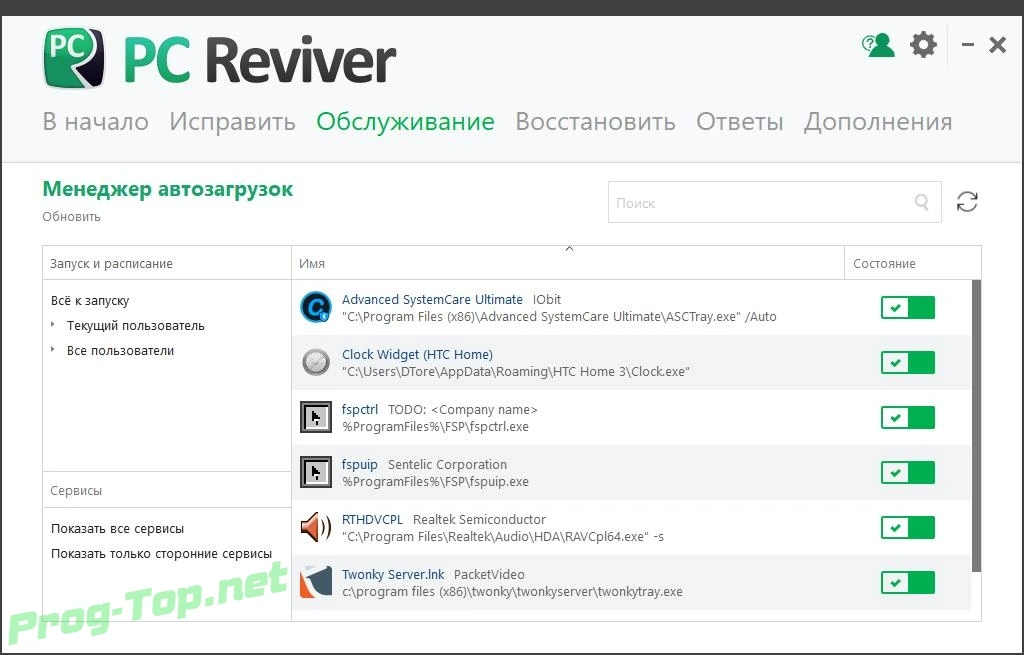Image resolution: width=1024 pixels, height=655 pixels.
Task: Click the Менеджер автозагрузок heading
Action: pos(168,189)
